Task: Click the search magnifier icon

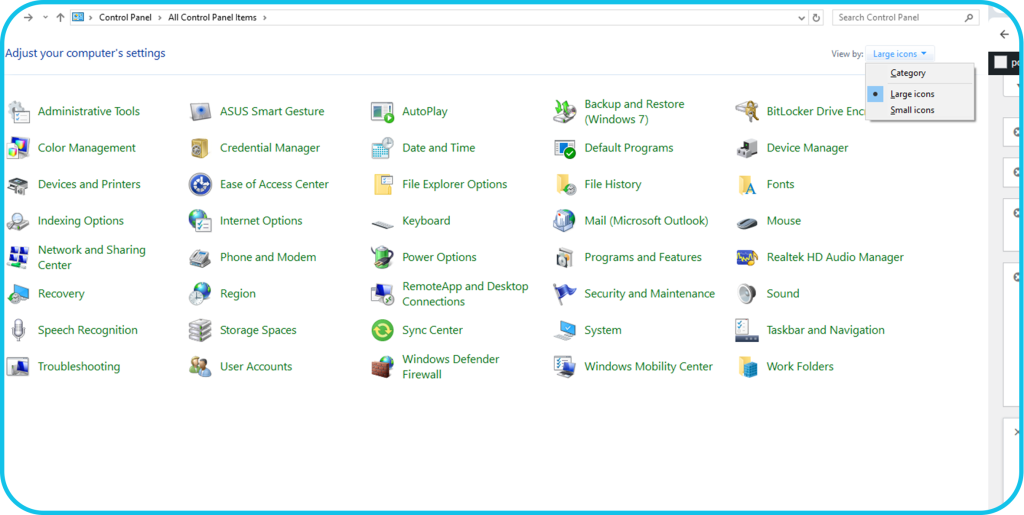Action: 970,18
